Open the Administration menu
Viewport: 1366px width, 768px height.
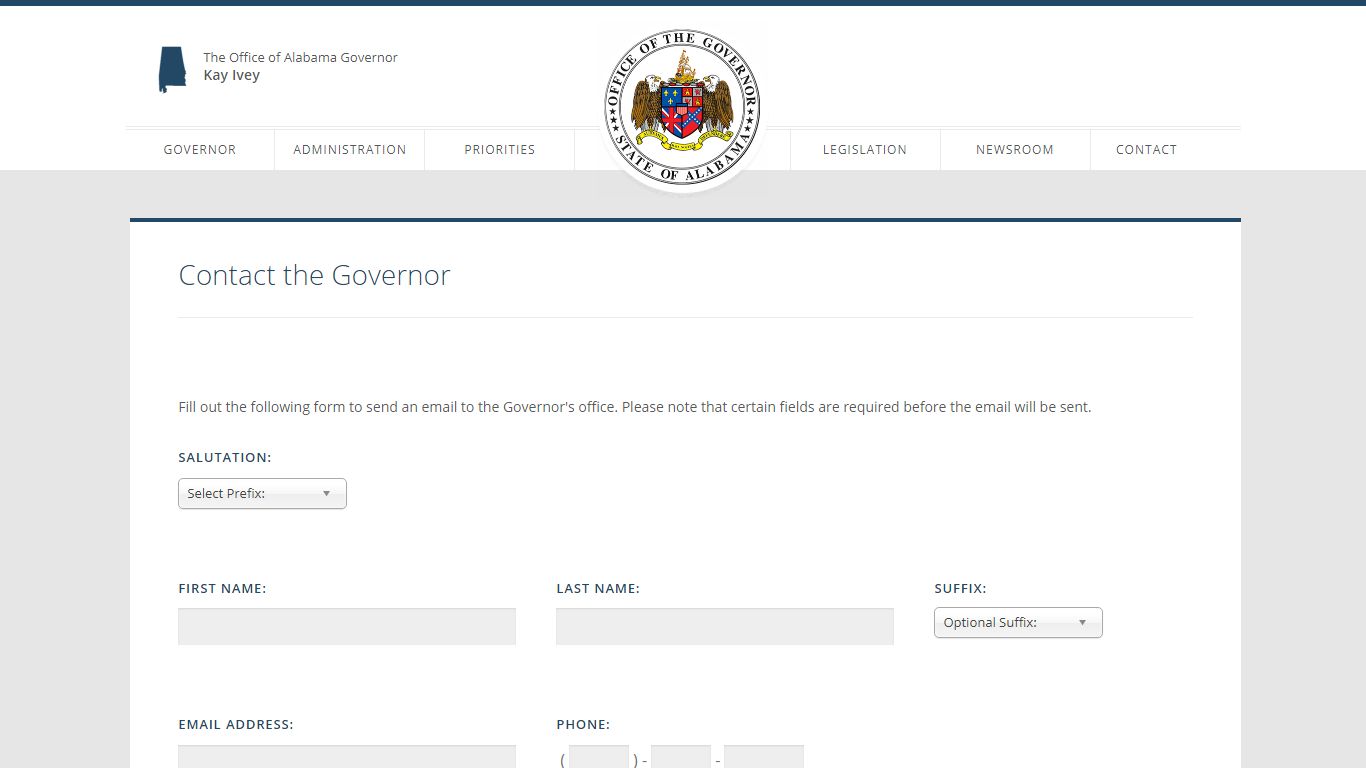point(350,150)
